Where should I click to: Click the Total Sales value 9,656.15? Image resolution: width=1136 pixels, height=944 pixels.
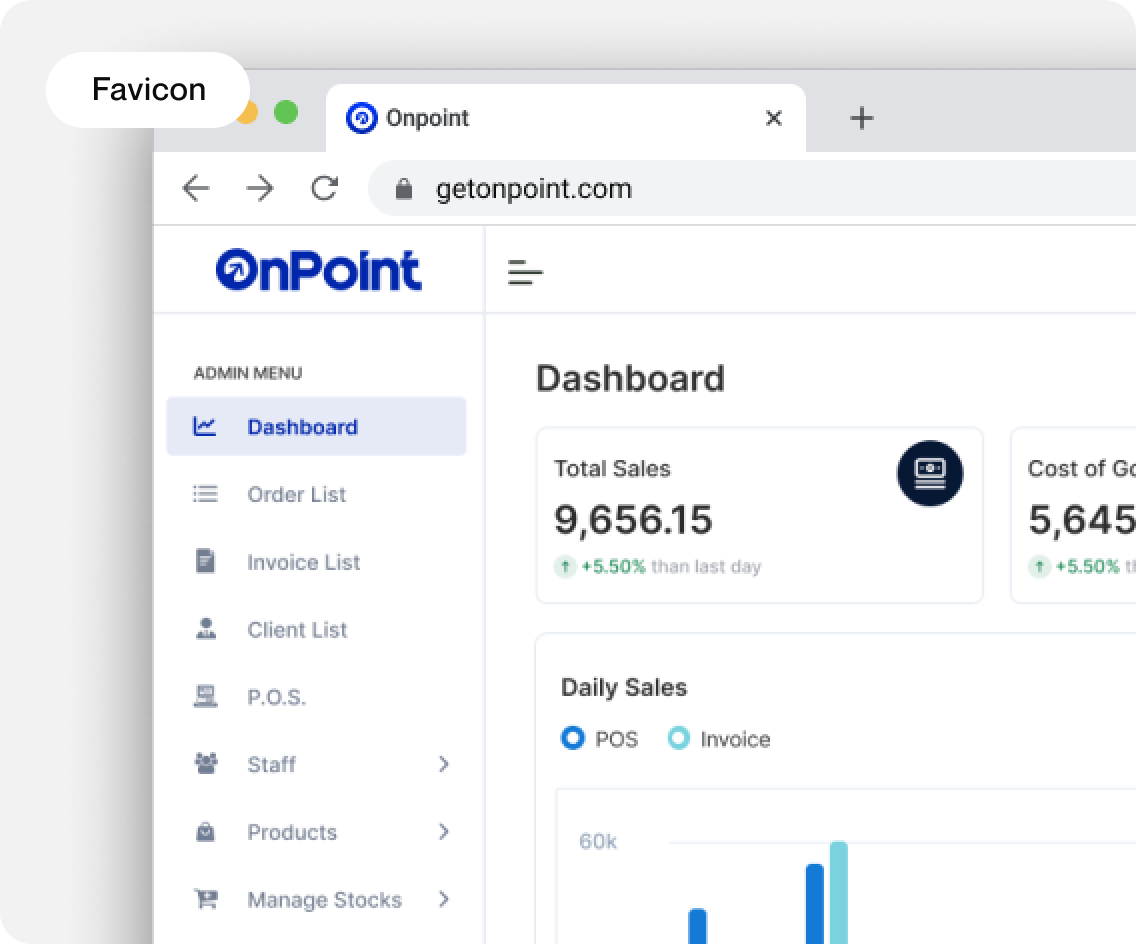633,519
